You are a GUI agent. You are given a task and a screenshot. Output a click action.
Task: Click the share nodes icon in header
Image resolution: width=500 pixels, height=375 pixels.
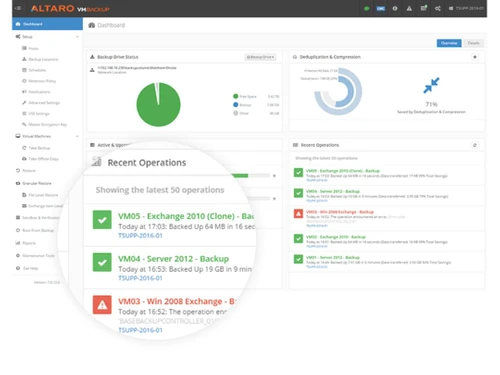point(438,8)
